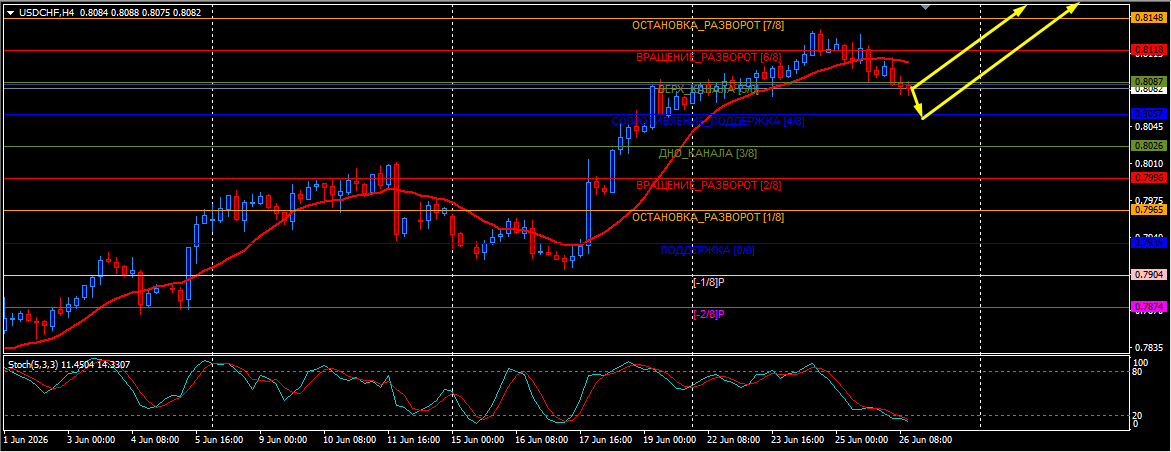Image resolution: width=1171 pixels, height=452 pixels.
Task: Click the stochastic scale value 20
Action: pos(1138,415)
